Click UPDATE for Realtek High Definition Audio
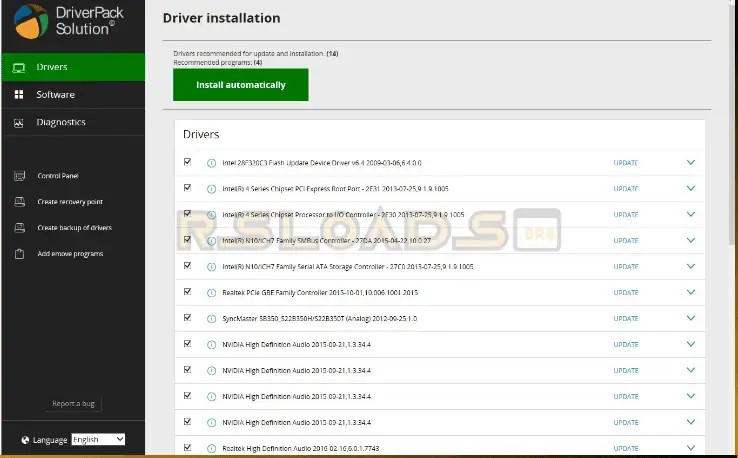738x458 pixels. pos(626,448)
